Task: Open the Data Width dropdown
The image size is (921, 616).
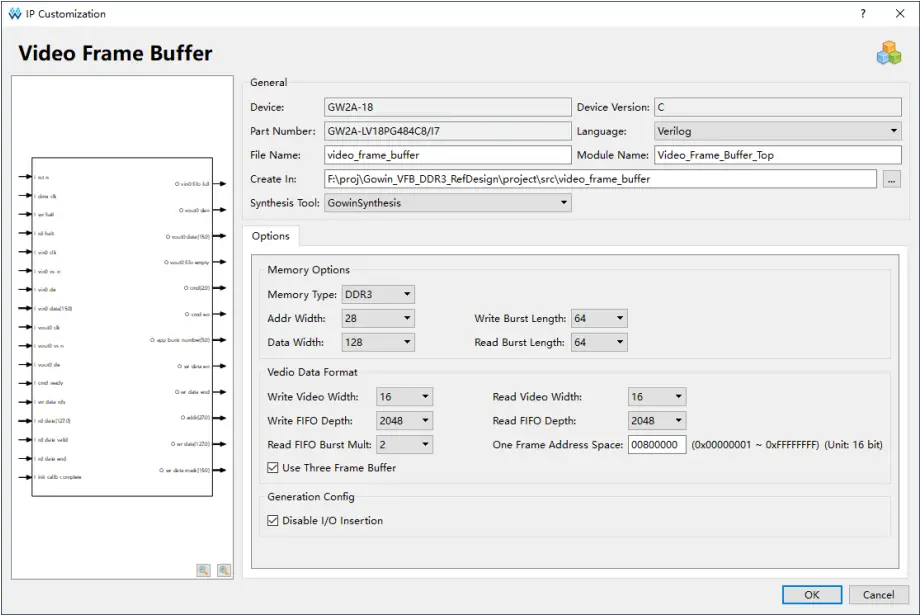Action: coord(378,343)
